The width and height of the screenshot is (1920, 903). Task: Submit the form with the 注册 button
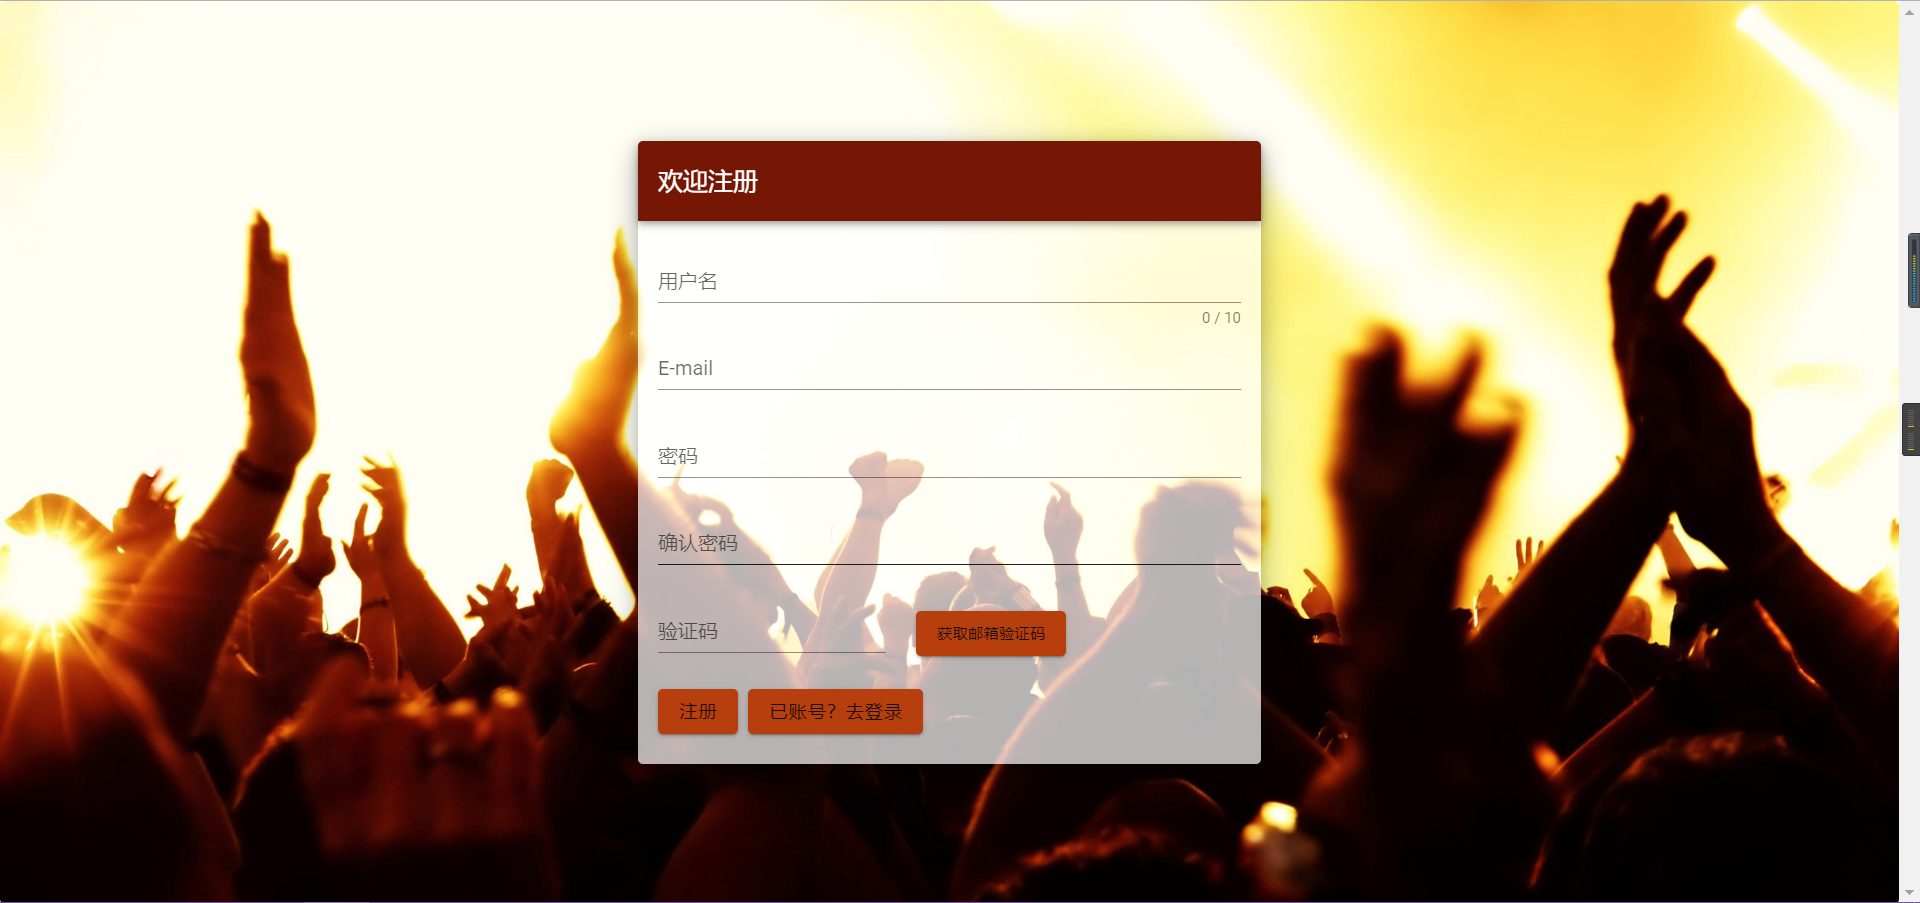[x=698, y=712]
